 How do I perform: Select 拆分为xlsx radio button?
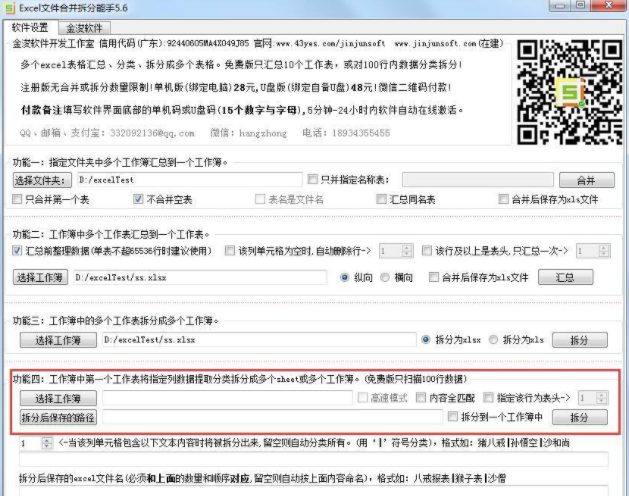426,339
